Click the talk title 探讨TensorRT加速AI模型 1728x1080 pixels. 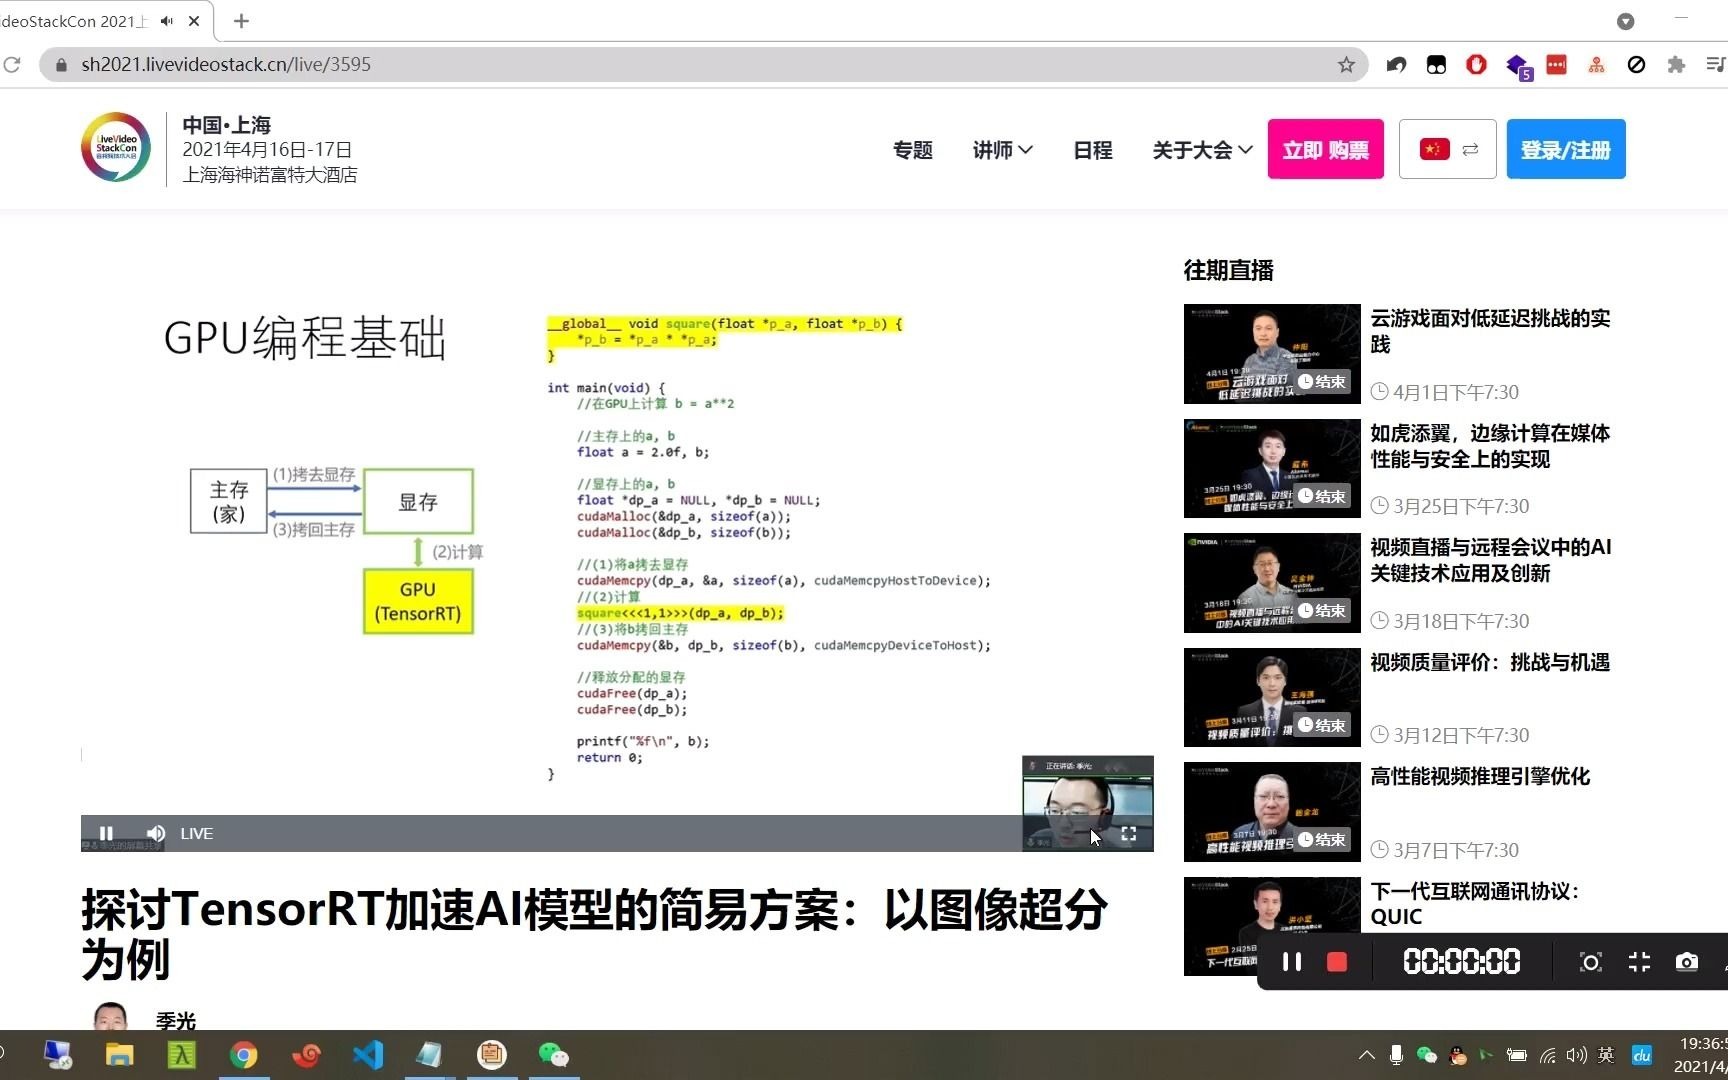[x=593, y=934]
